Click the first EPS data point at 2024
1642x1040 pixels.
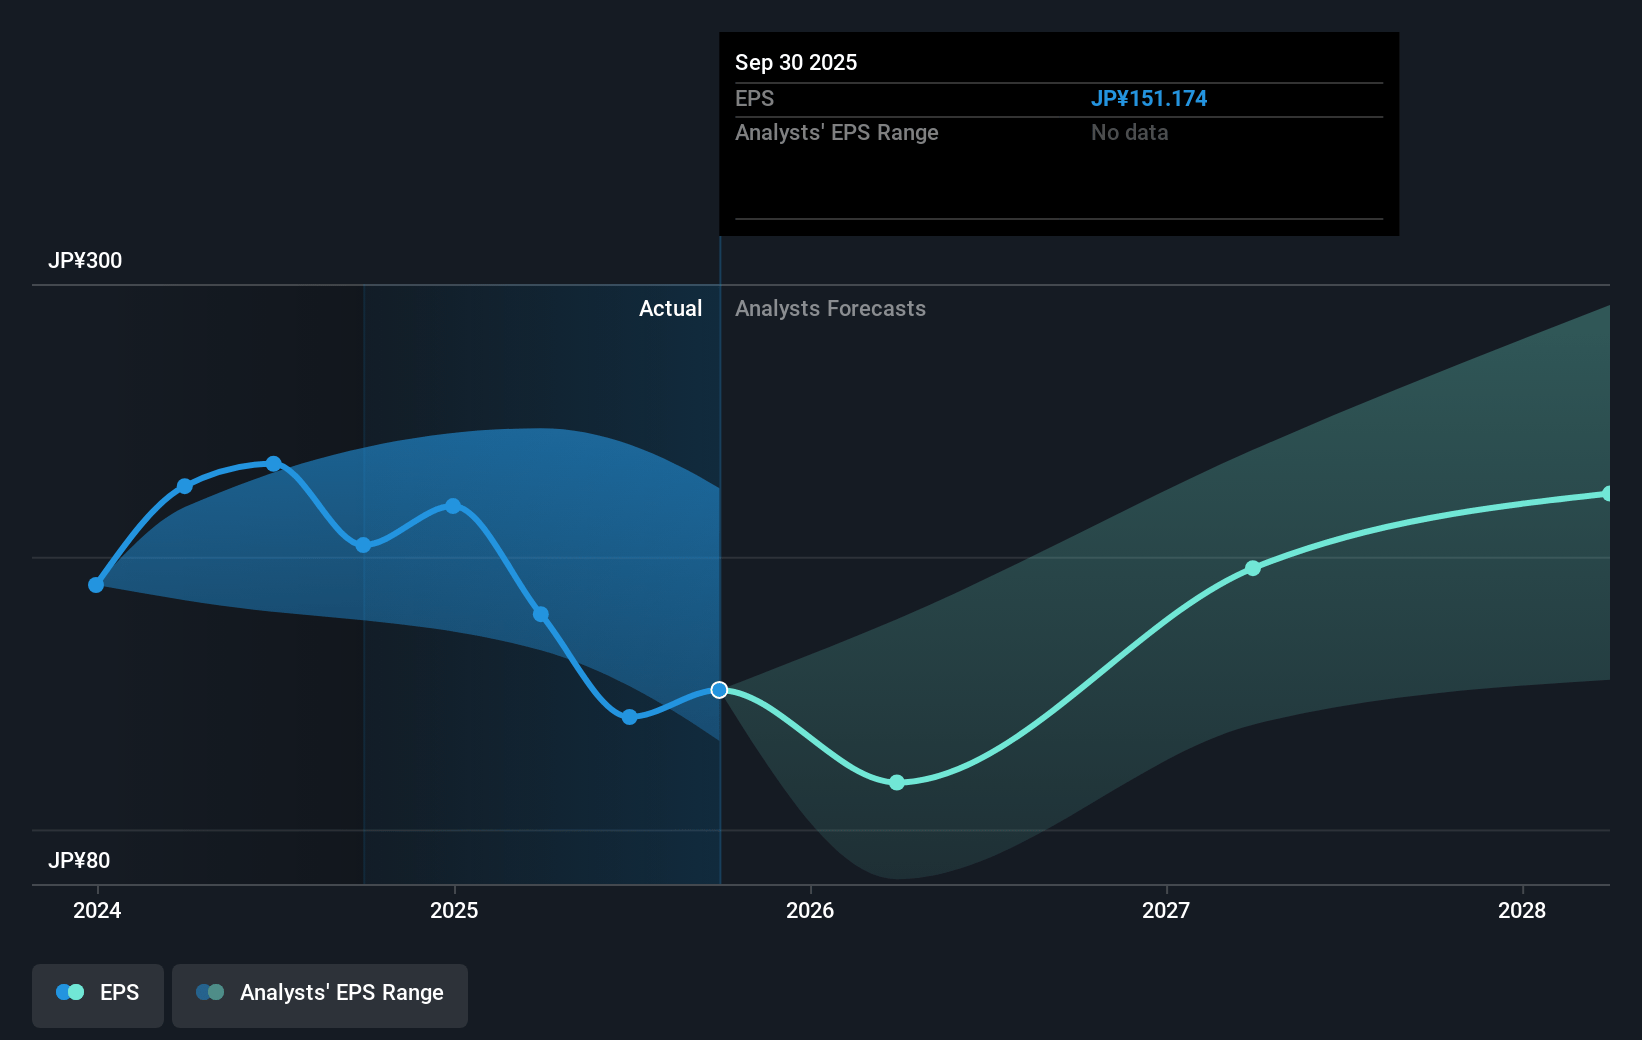[x=96, y=585]
